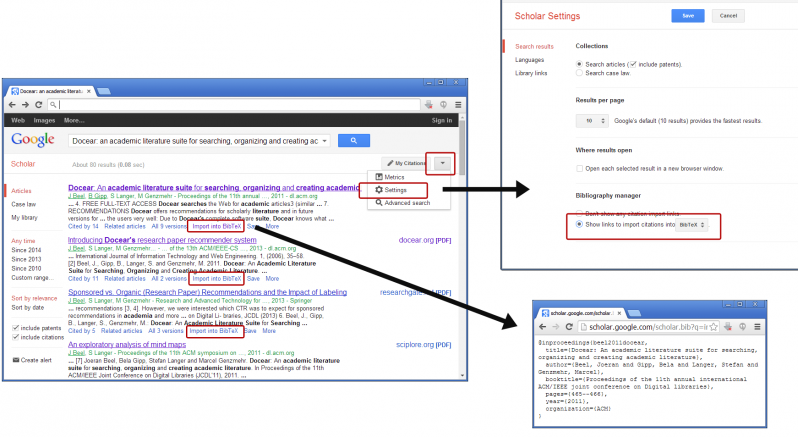798x437 pixels.
Task: Close the scholar.google.com browser tab
Action: click(x=619, y=313)
